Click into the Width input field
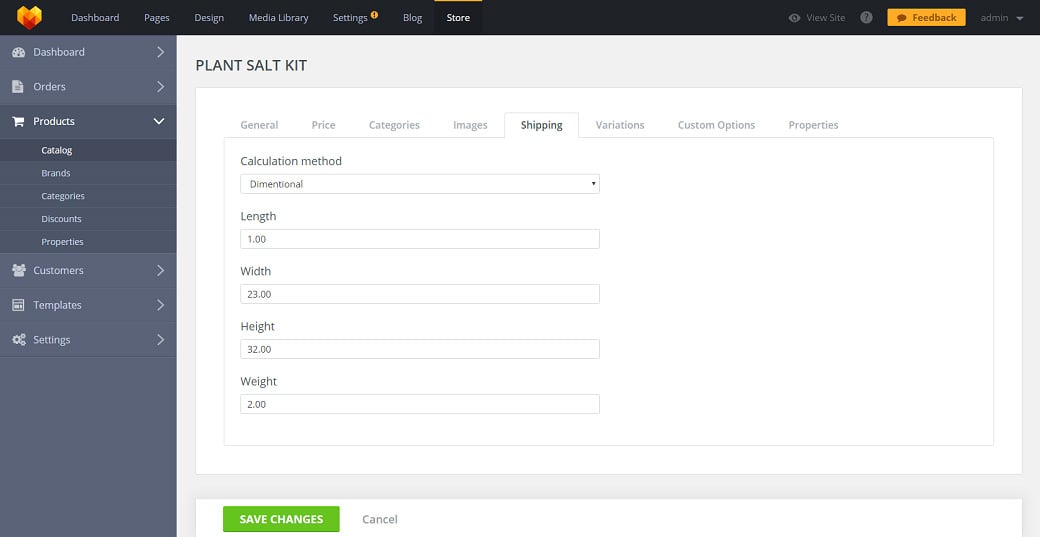 [x=419, y=294]
